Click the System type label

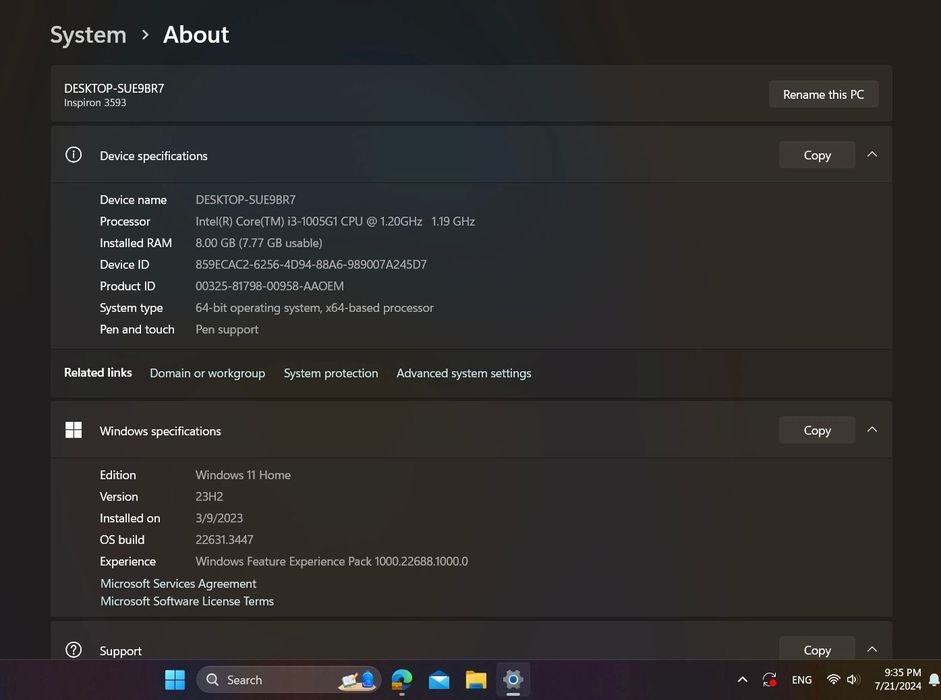[x=131, y=307]
